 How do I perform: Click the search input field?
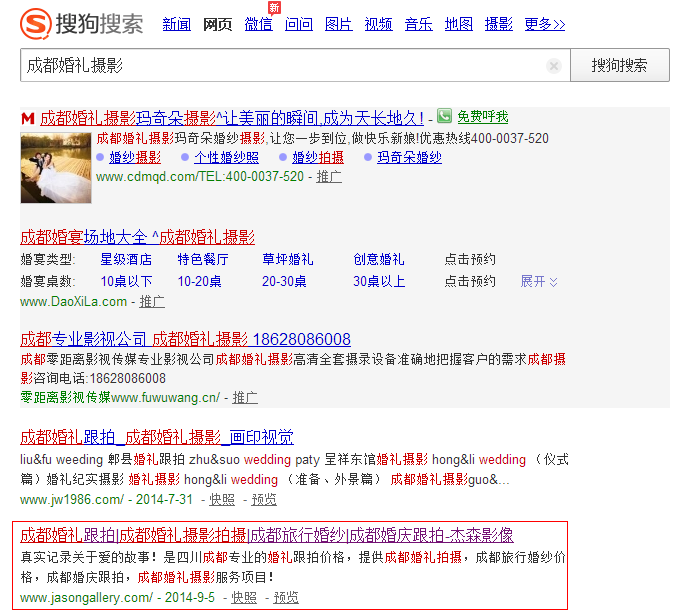coord(280,66)
